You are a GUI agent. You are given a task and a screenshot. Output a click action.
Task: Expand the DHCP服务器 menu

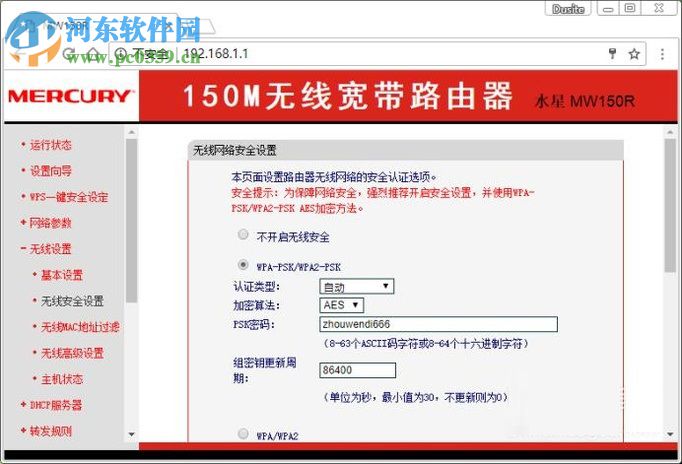click(56, 405)
